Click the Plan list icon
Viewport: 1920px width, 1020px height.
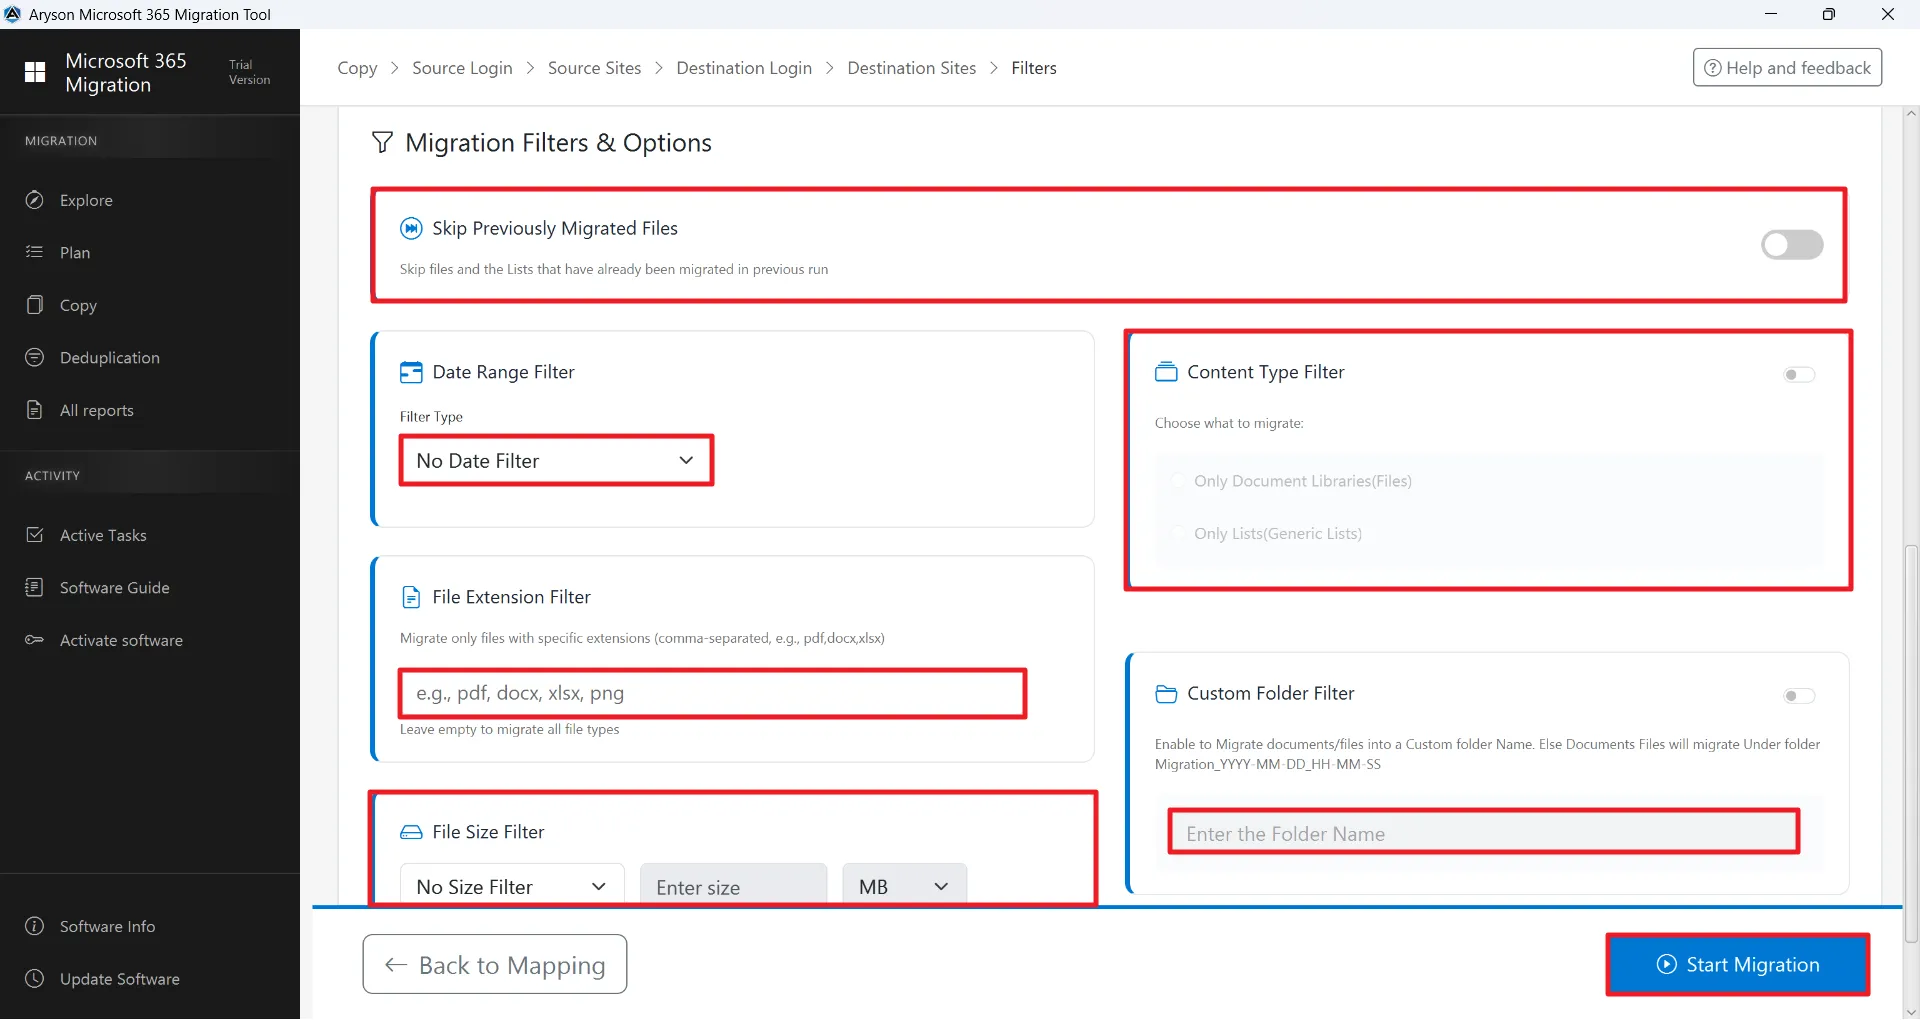coord(35,252)
